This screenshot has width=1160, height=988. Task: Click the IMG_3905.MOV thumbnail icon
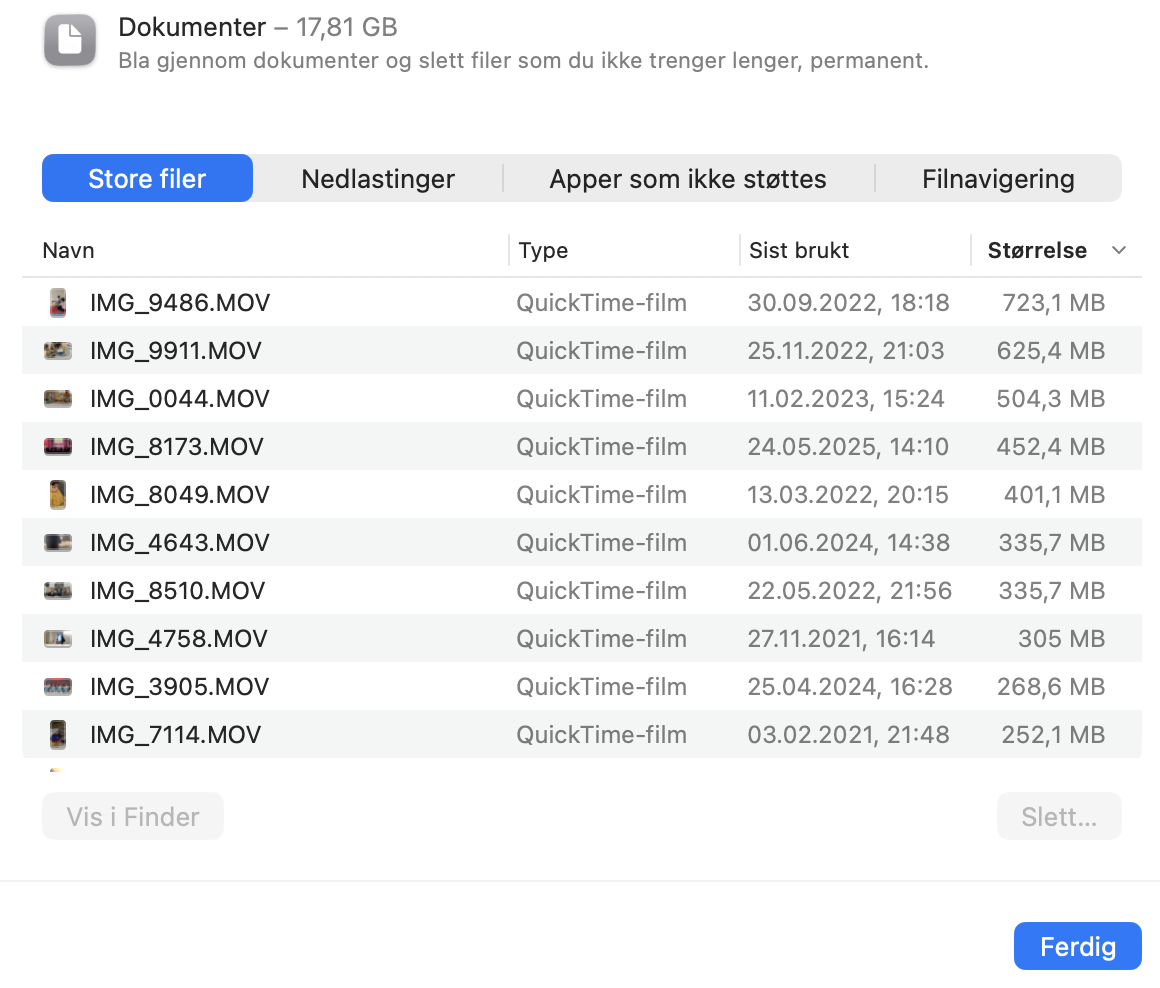pos(58,687)
